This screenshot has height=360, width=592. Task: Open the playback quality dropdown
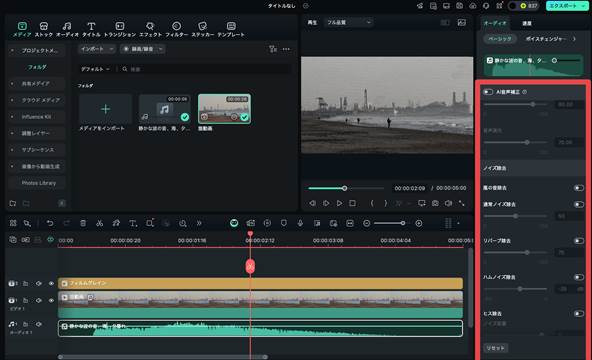point(348,23)
